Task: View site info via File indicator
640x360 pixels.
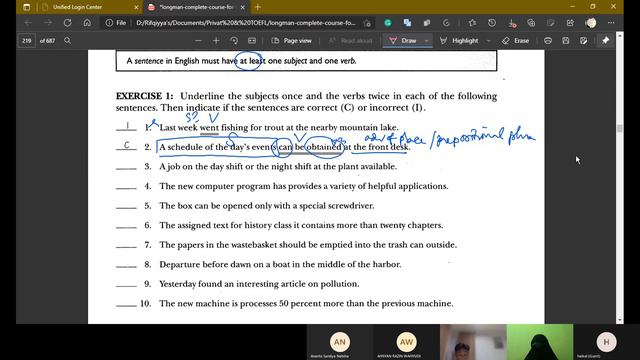Action: (116, 23)
